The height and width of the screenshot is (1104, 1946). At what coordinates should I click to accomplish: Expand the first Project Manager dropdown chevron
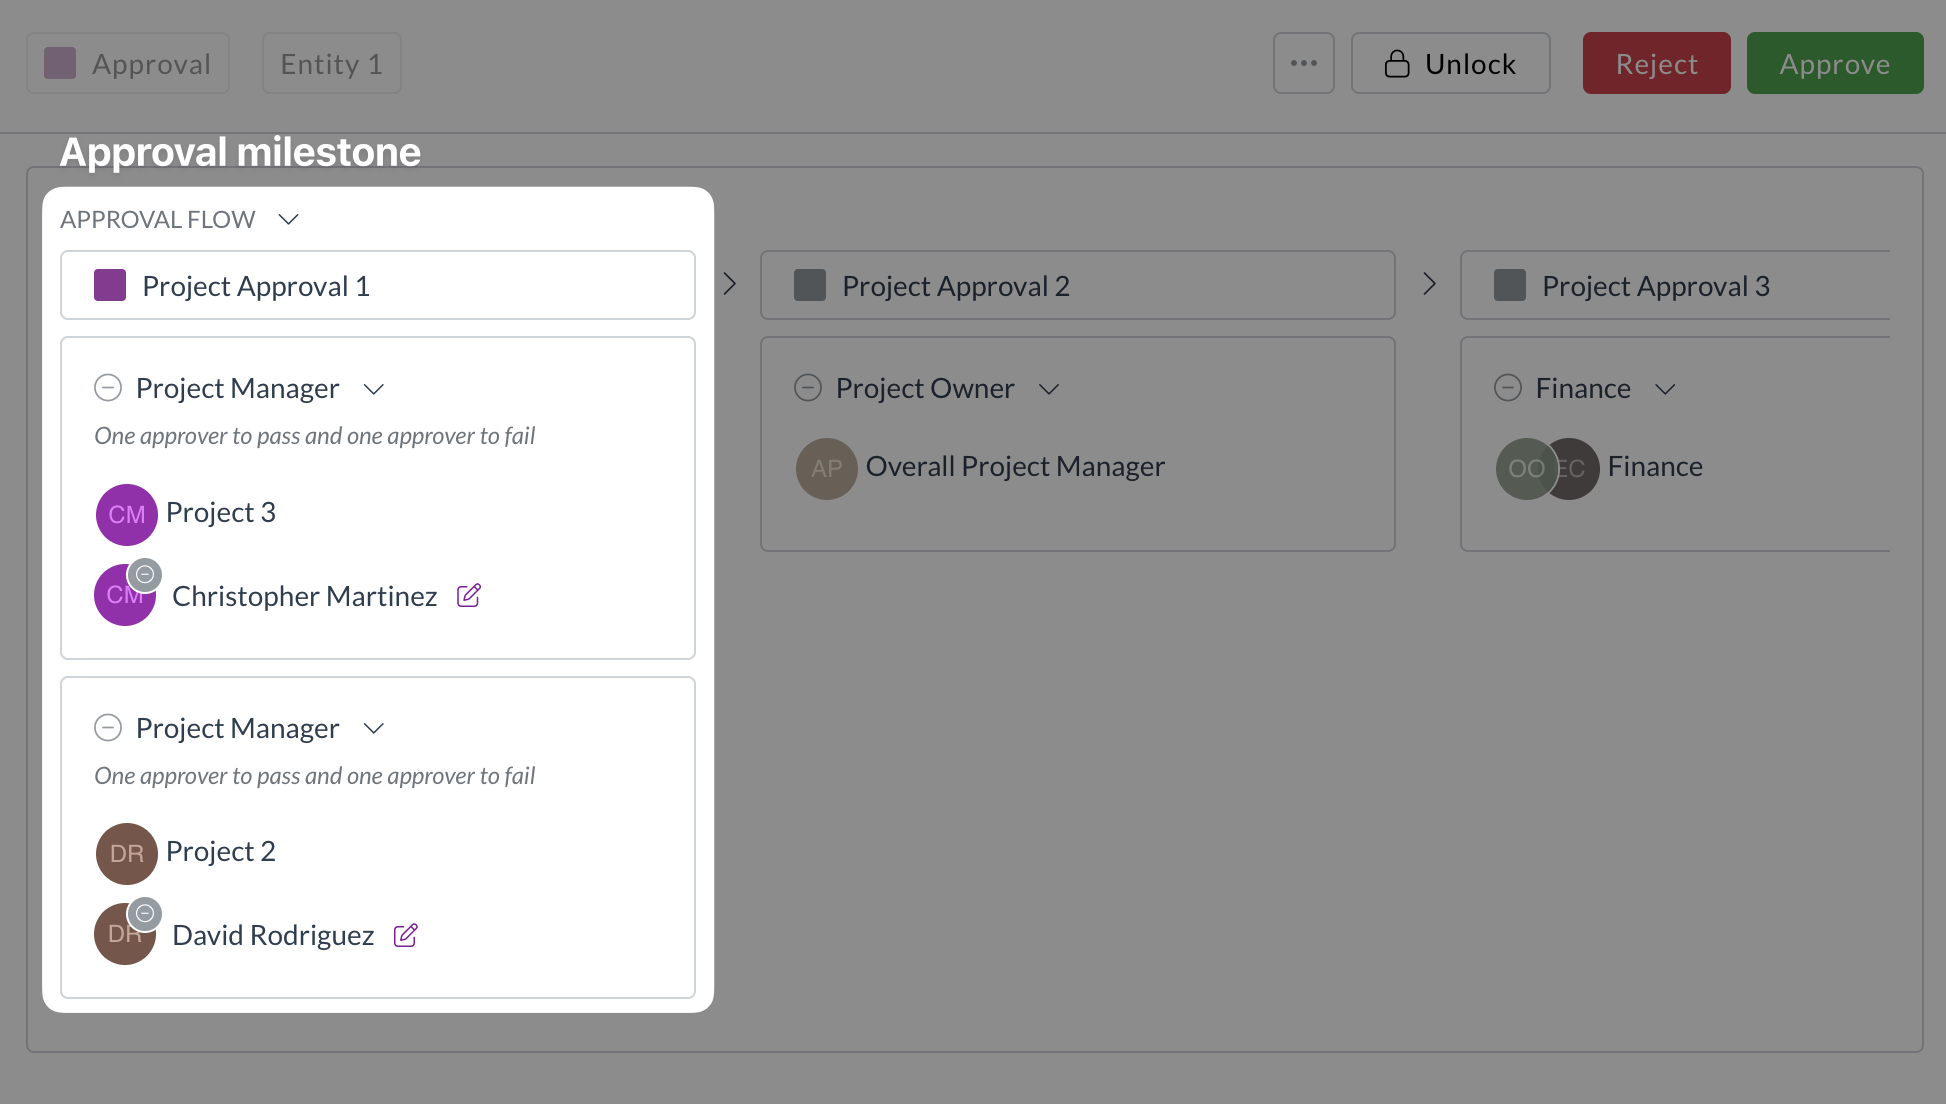(x=374, y=389)
